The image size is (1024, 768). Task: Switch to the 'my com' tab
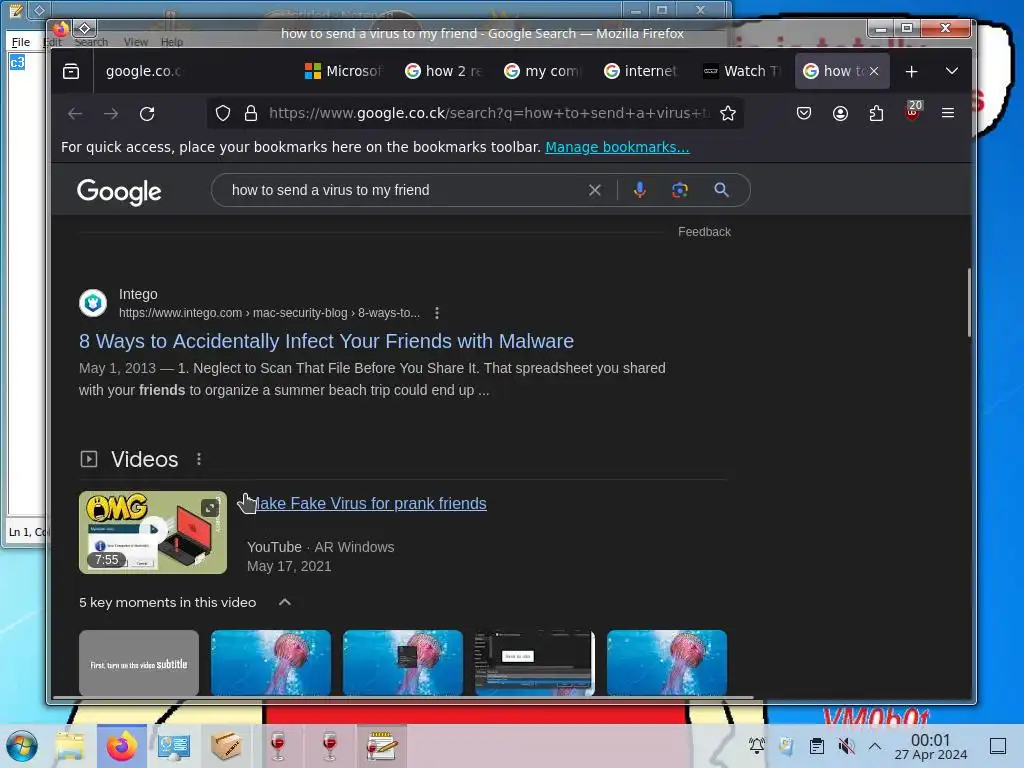543,71
